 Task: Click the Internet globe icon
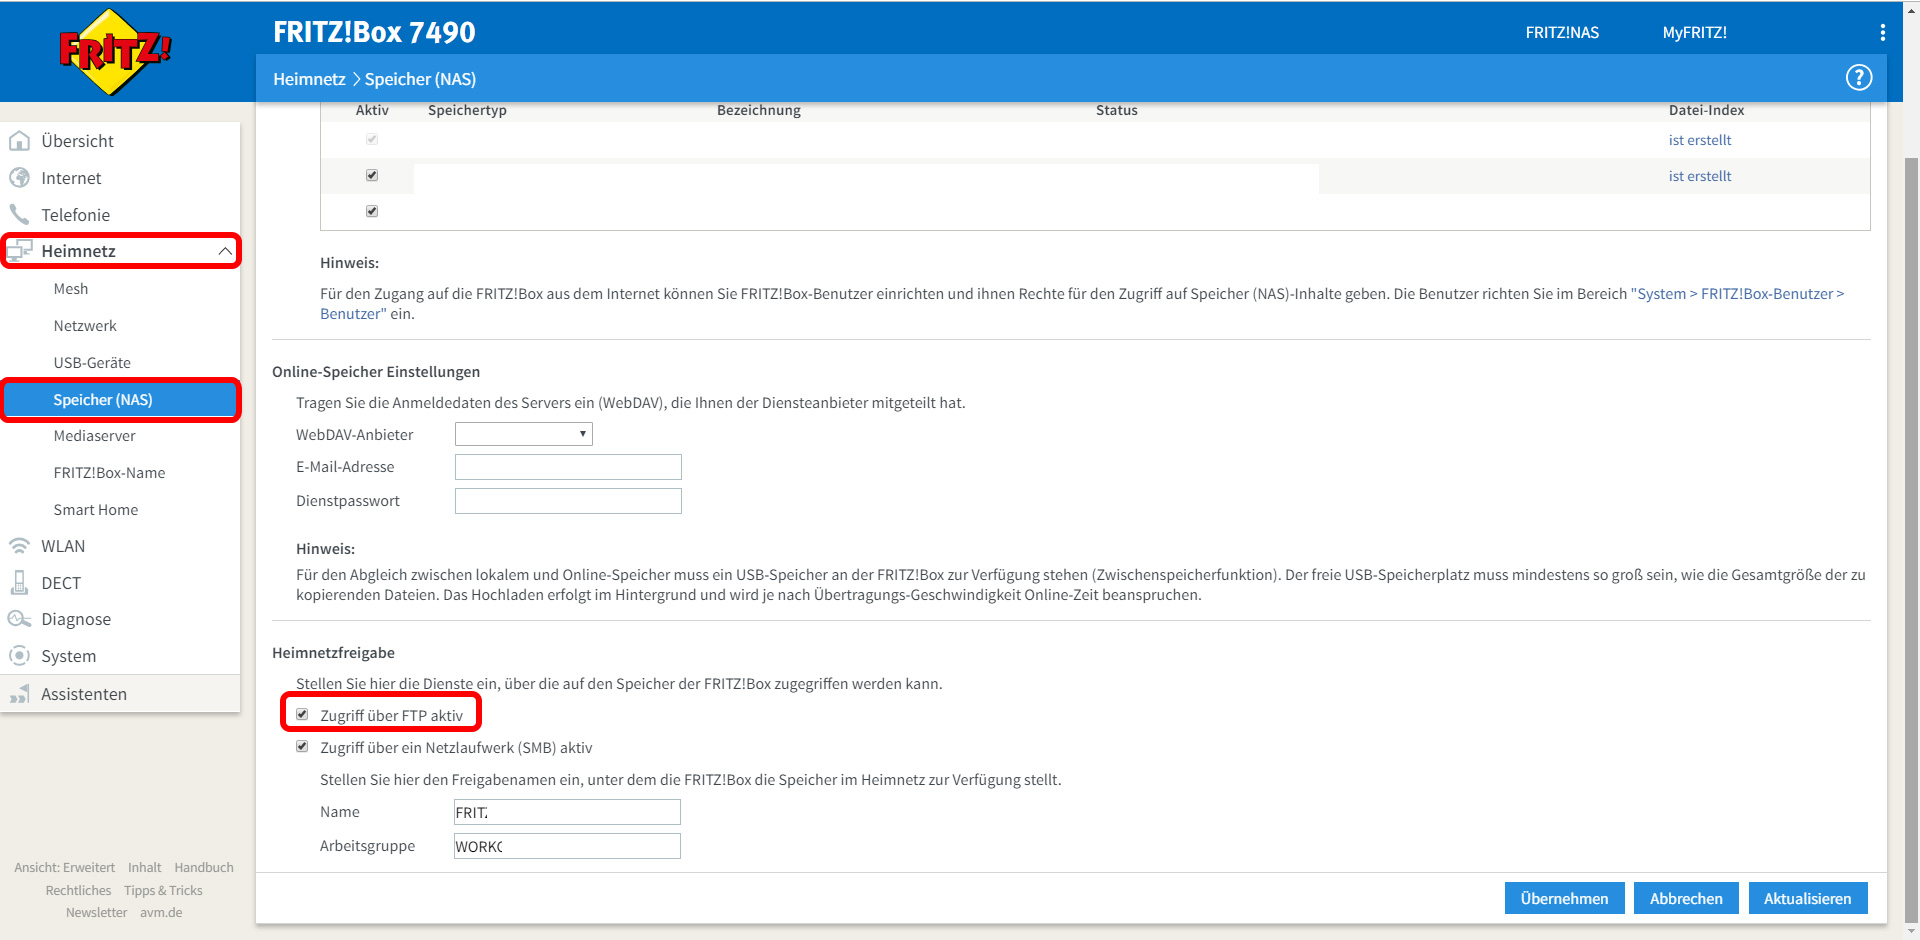point(19,178)
